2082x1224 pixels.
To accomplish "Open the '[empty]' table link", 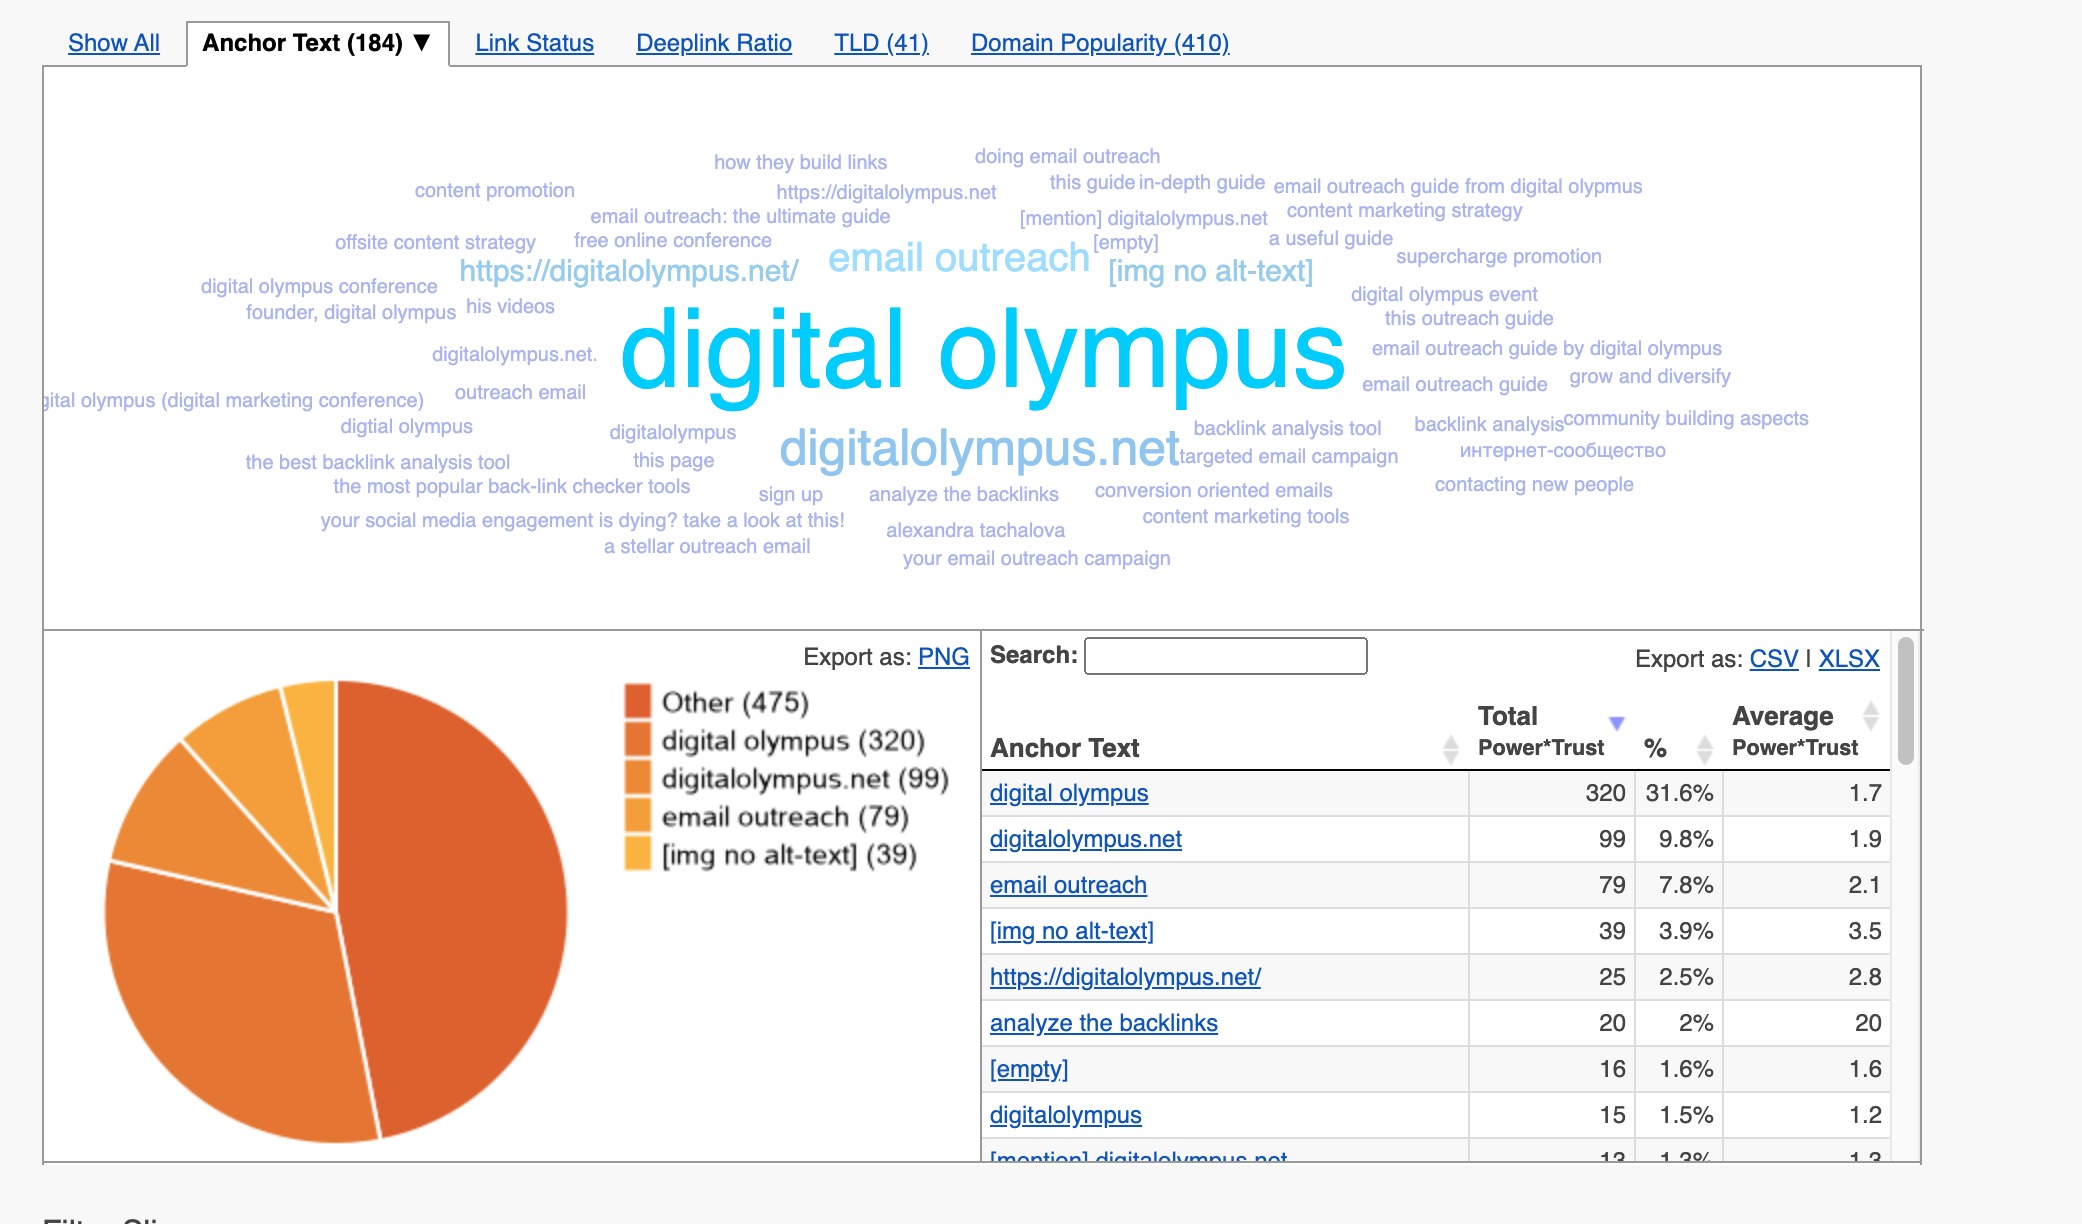I will click(x=1028, y=1069).
